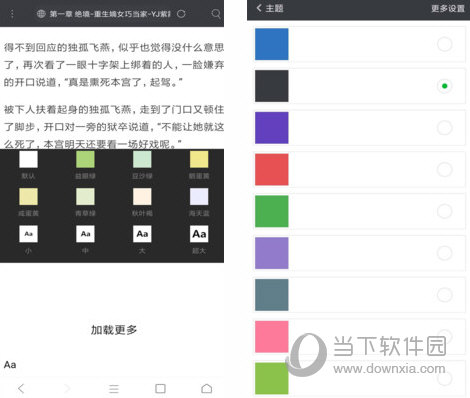Pick the bright green reading background swatch
Screen dimensions: 470x398
click(85, 159)
